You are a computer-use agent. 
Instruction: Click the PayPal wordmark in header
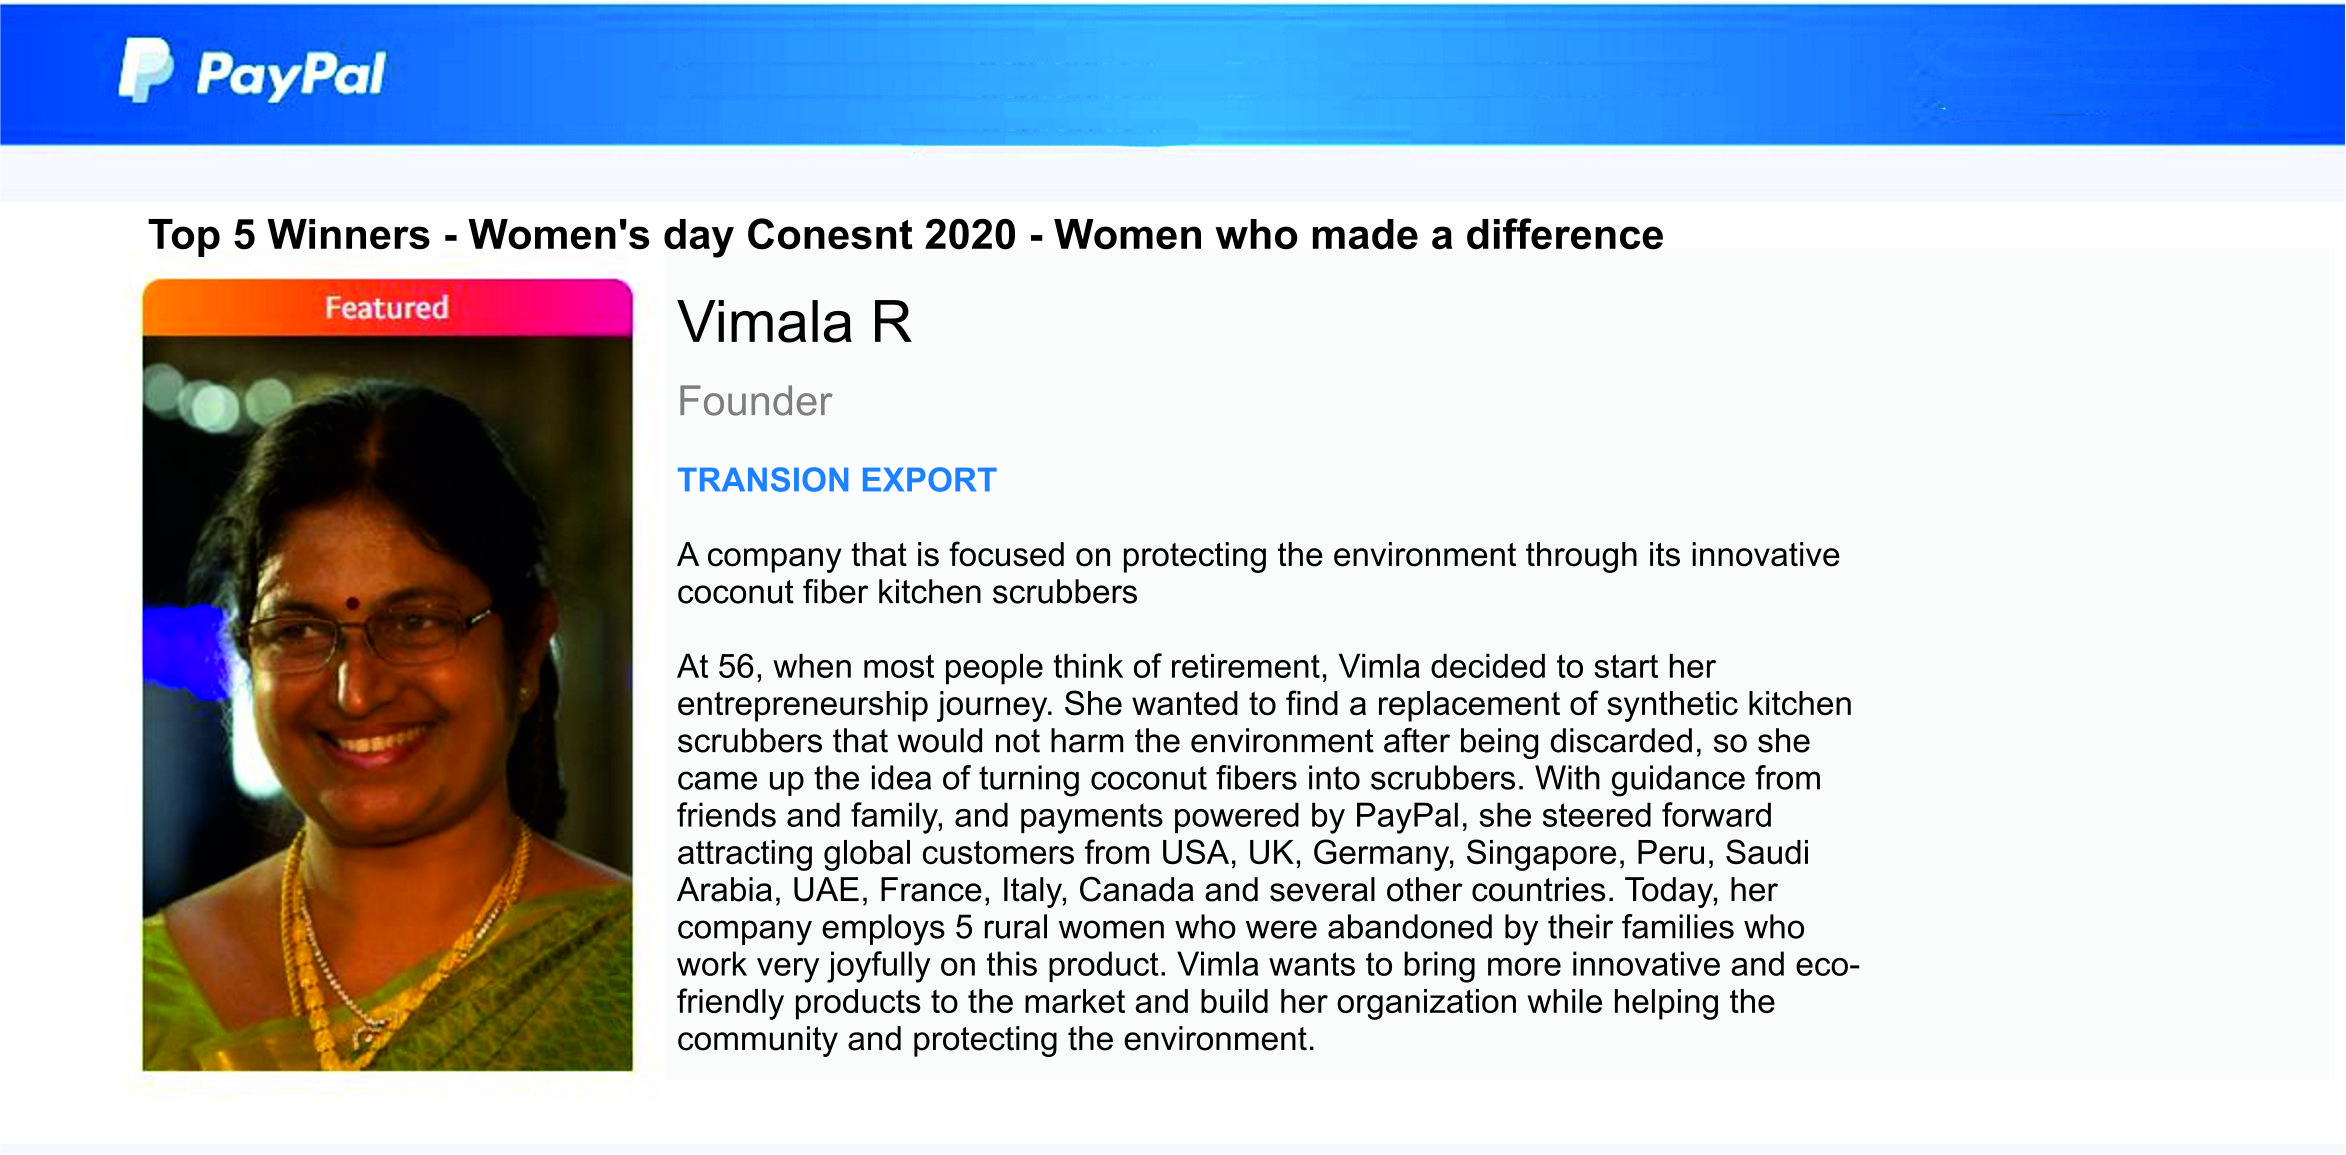(290, 74)
